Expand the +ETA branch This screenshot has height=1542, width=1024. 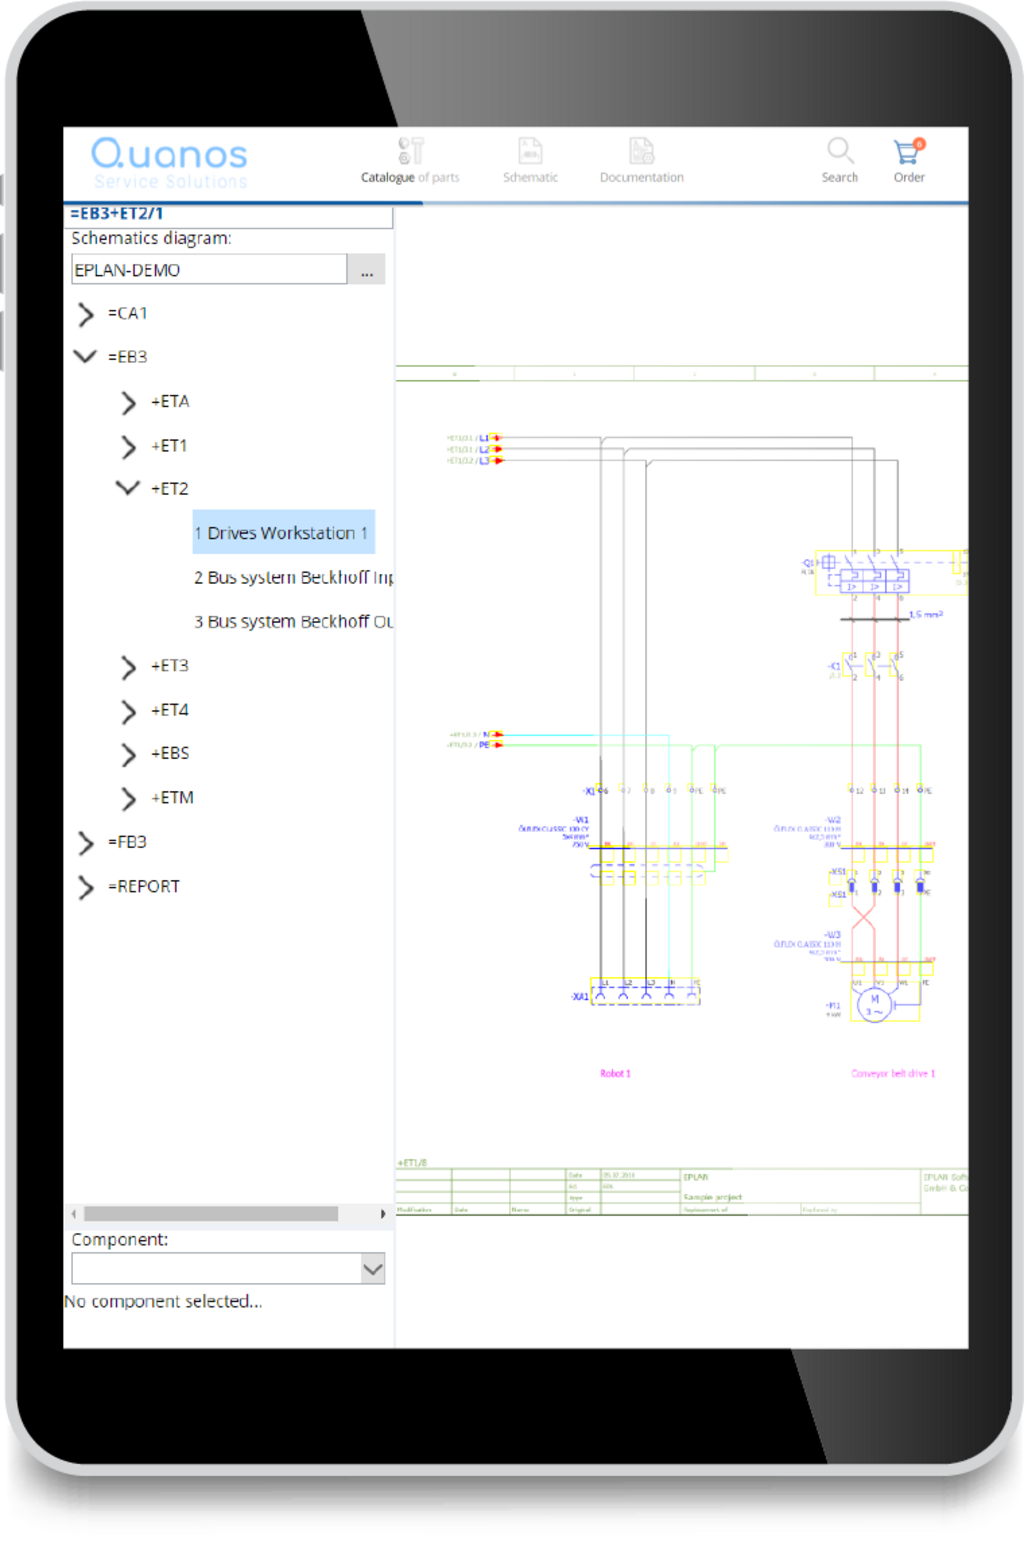coord(128,402)
